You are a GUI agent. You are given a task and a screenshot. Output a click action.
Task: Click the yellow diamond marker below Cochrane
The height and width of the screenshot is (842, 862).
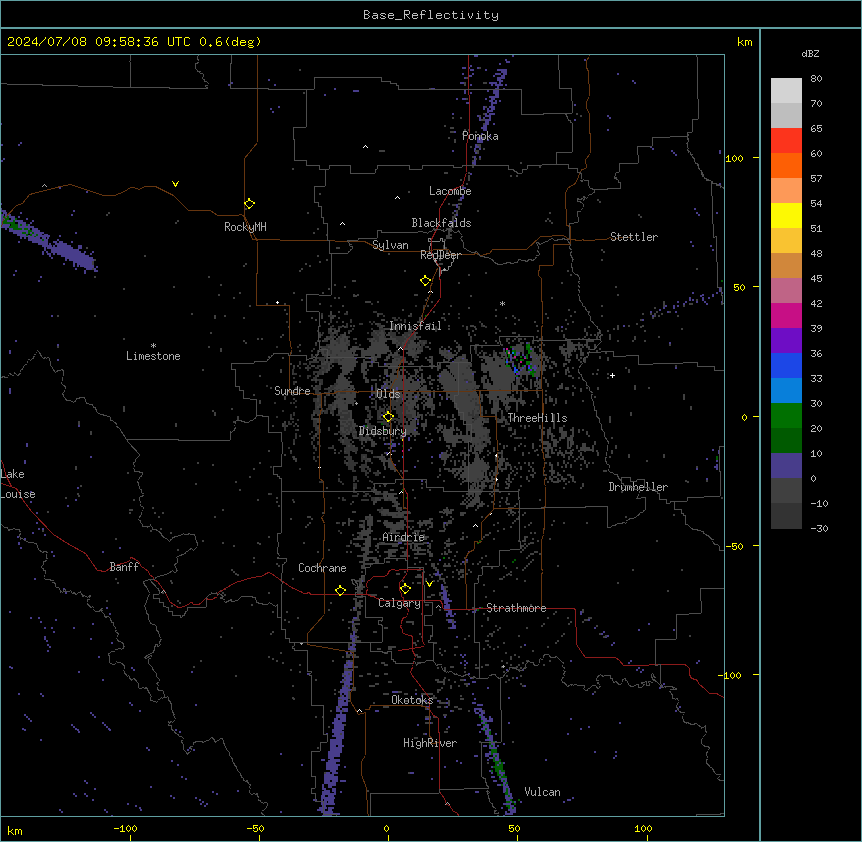[340, 590]
